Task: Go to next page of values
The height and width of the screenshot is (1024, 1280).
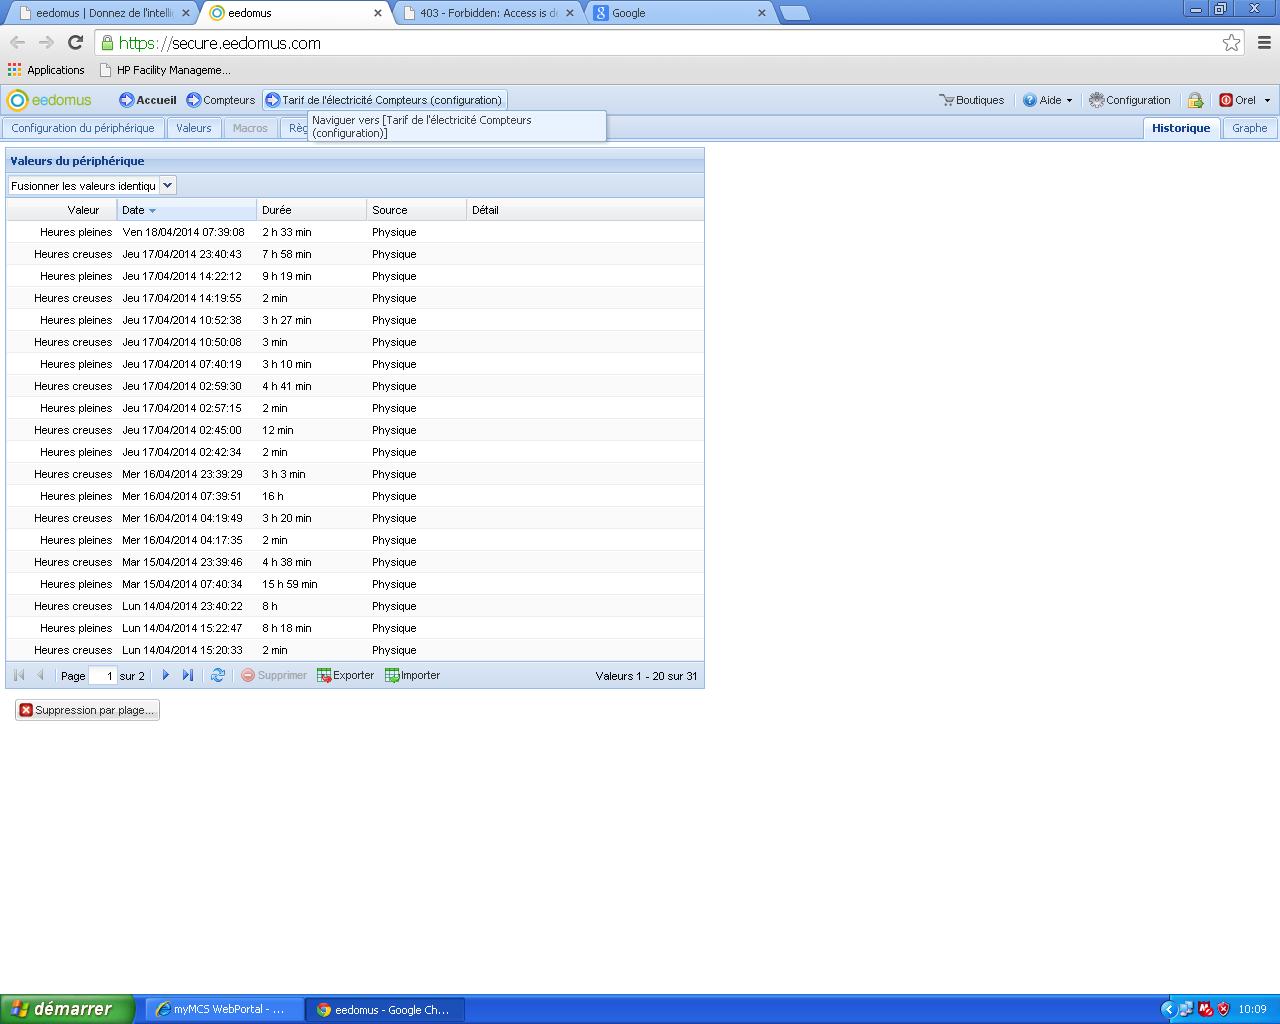Action: click(x=166, y=676)
